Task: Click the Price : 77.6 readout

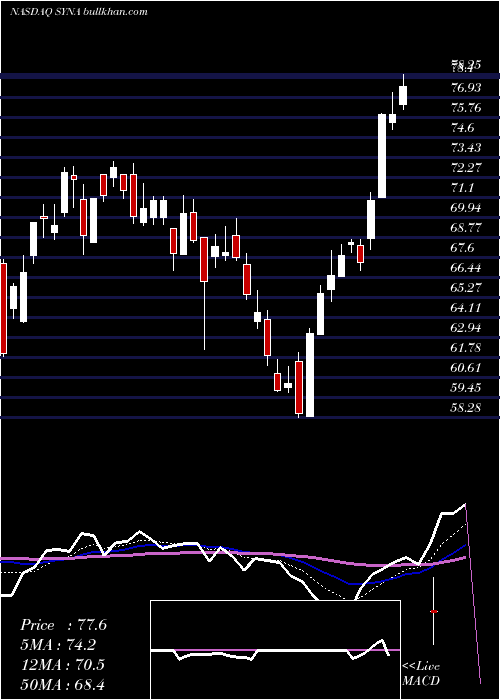Action: tap(63, 625)
